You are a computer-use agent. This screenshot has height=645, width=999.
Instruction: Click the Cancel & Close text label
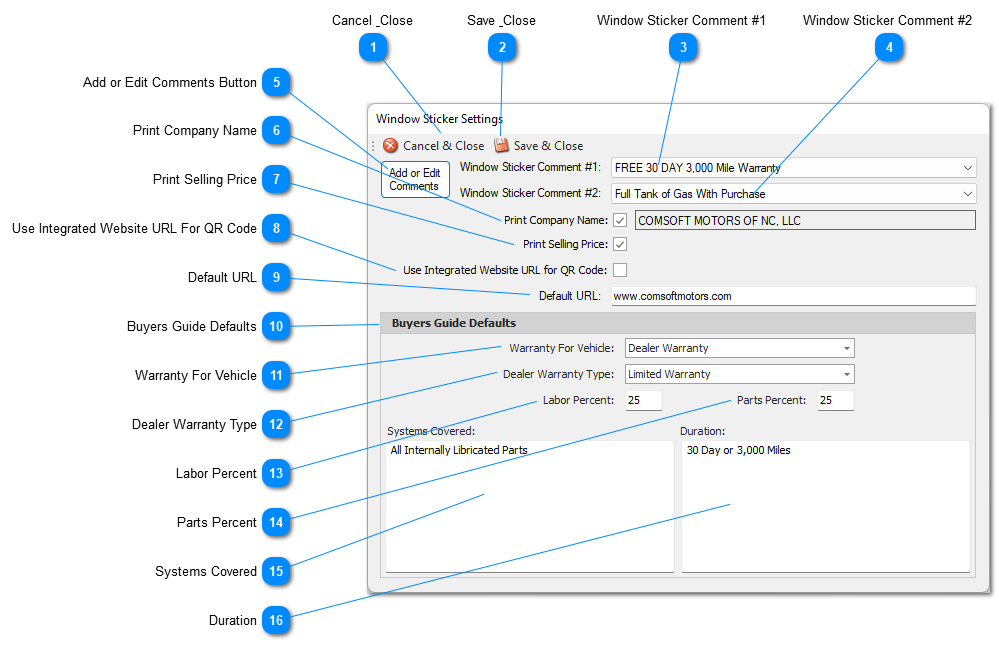(x=443, y=146)
